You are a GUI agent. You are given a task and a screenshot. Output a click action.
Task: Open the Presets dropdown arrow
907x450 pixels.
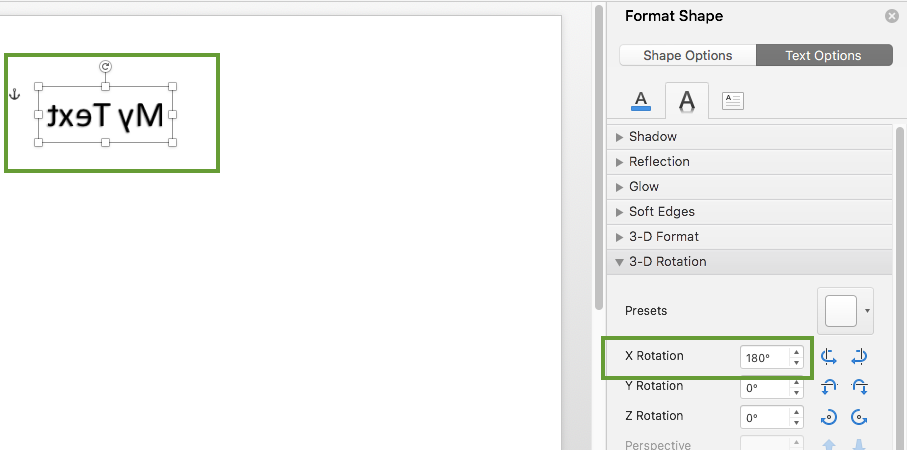(x=867, y=311)
